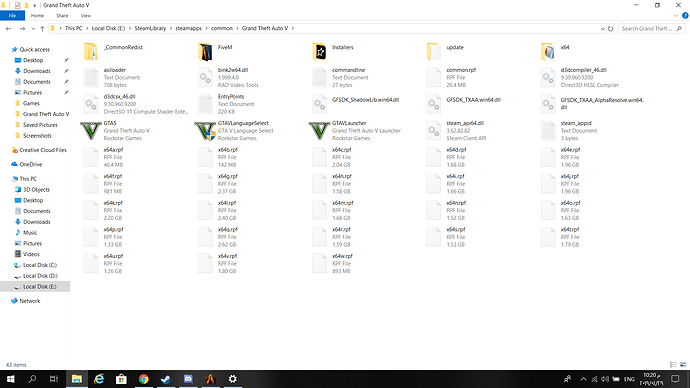The width and height of the screenshot is (690, 388).
Task: Select the GTA5 application icon
Action: [91, 131]
